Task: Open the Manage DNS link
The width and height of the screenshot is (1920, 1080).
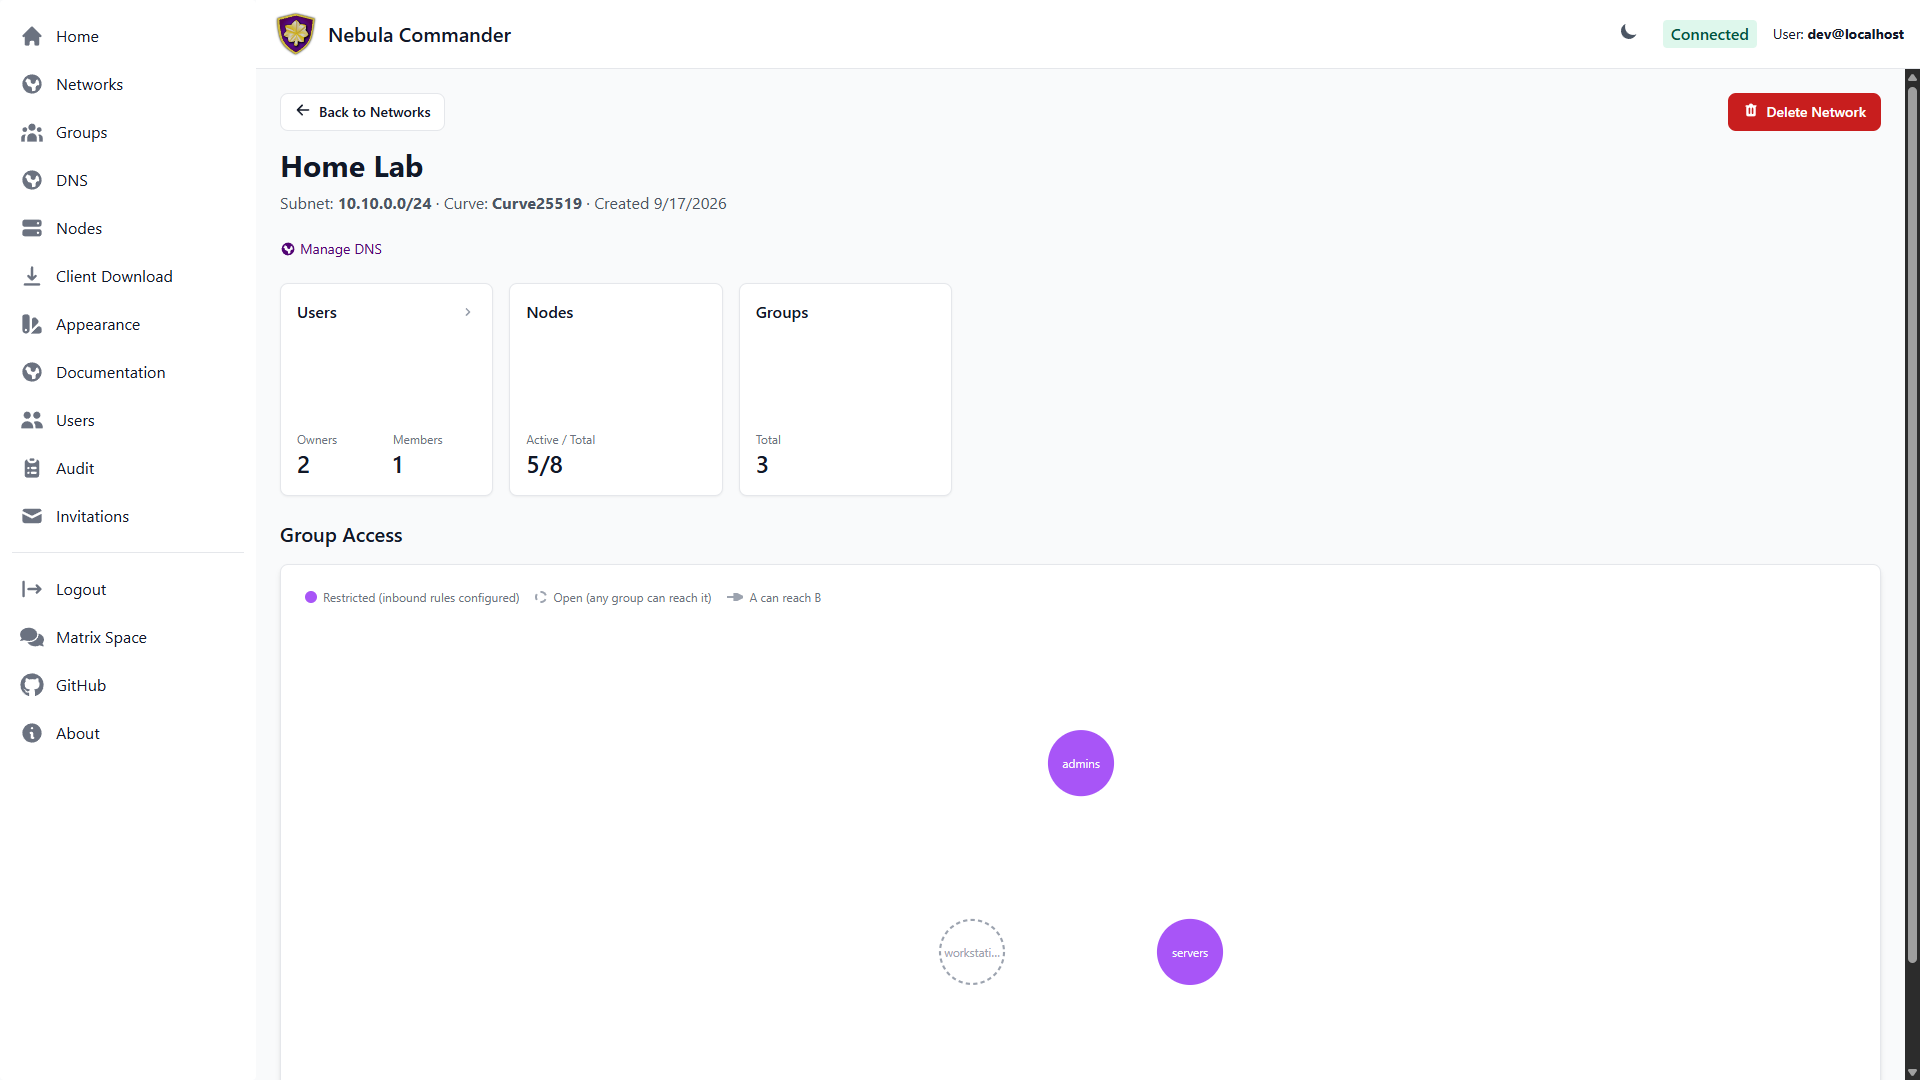Action: 331,249
